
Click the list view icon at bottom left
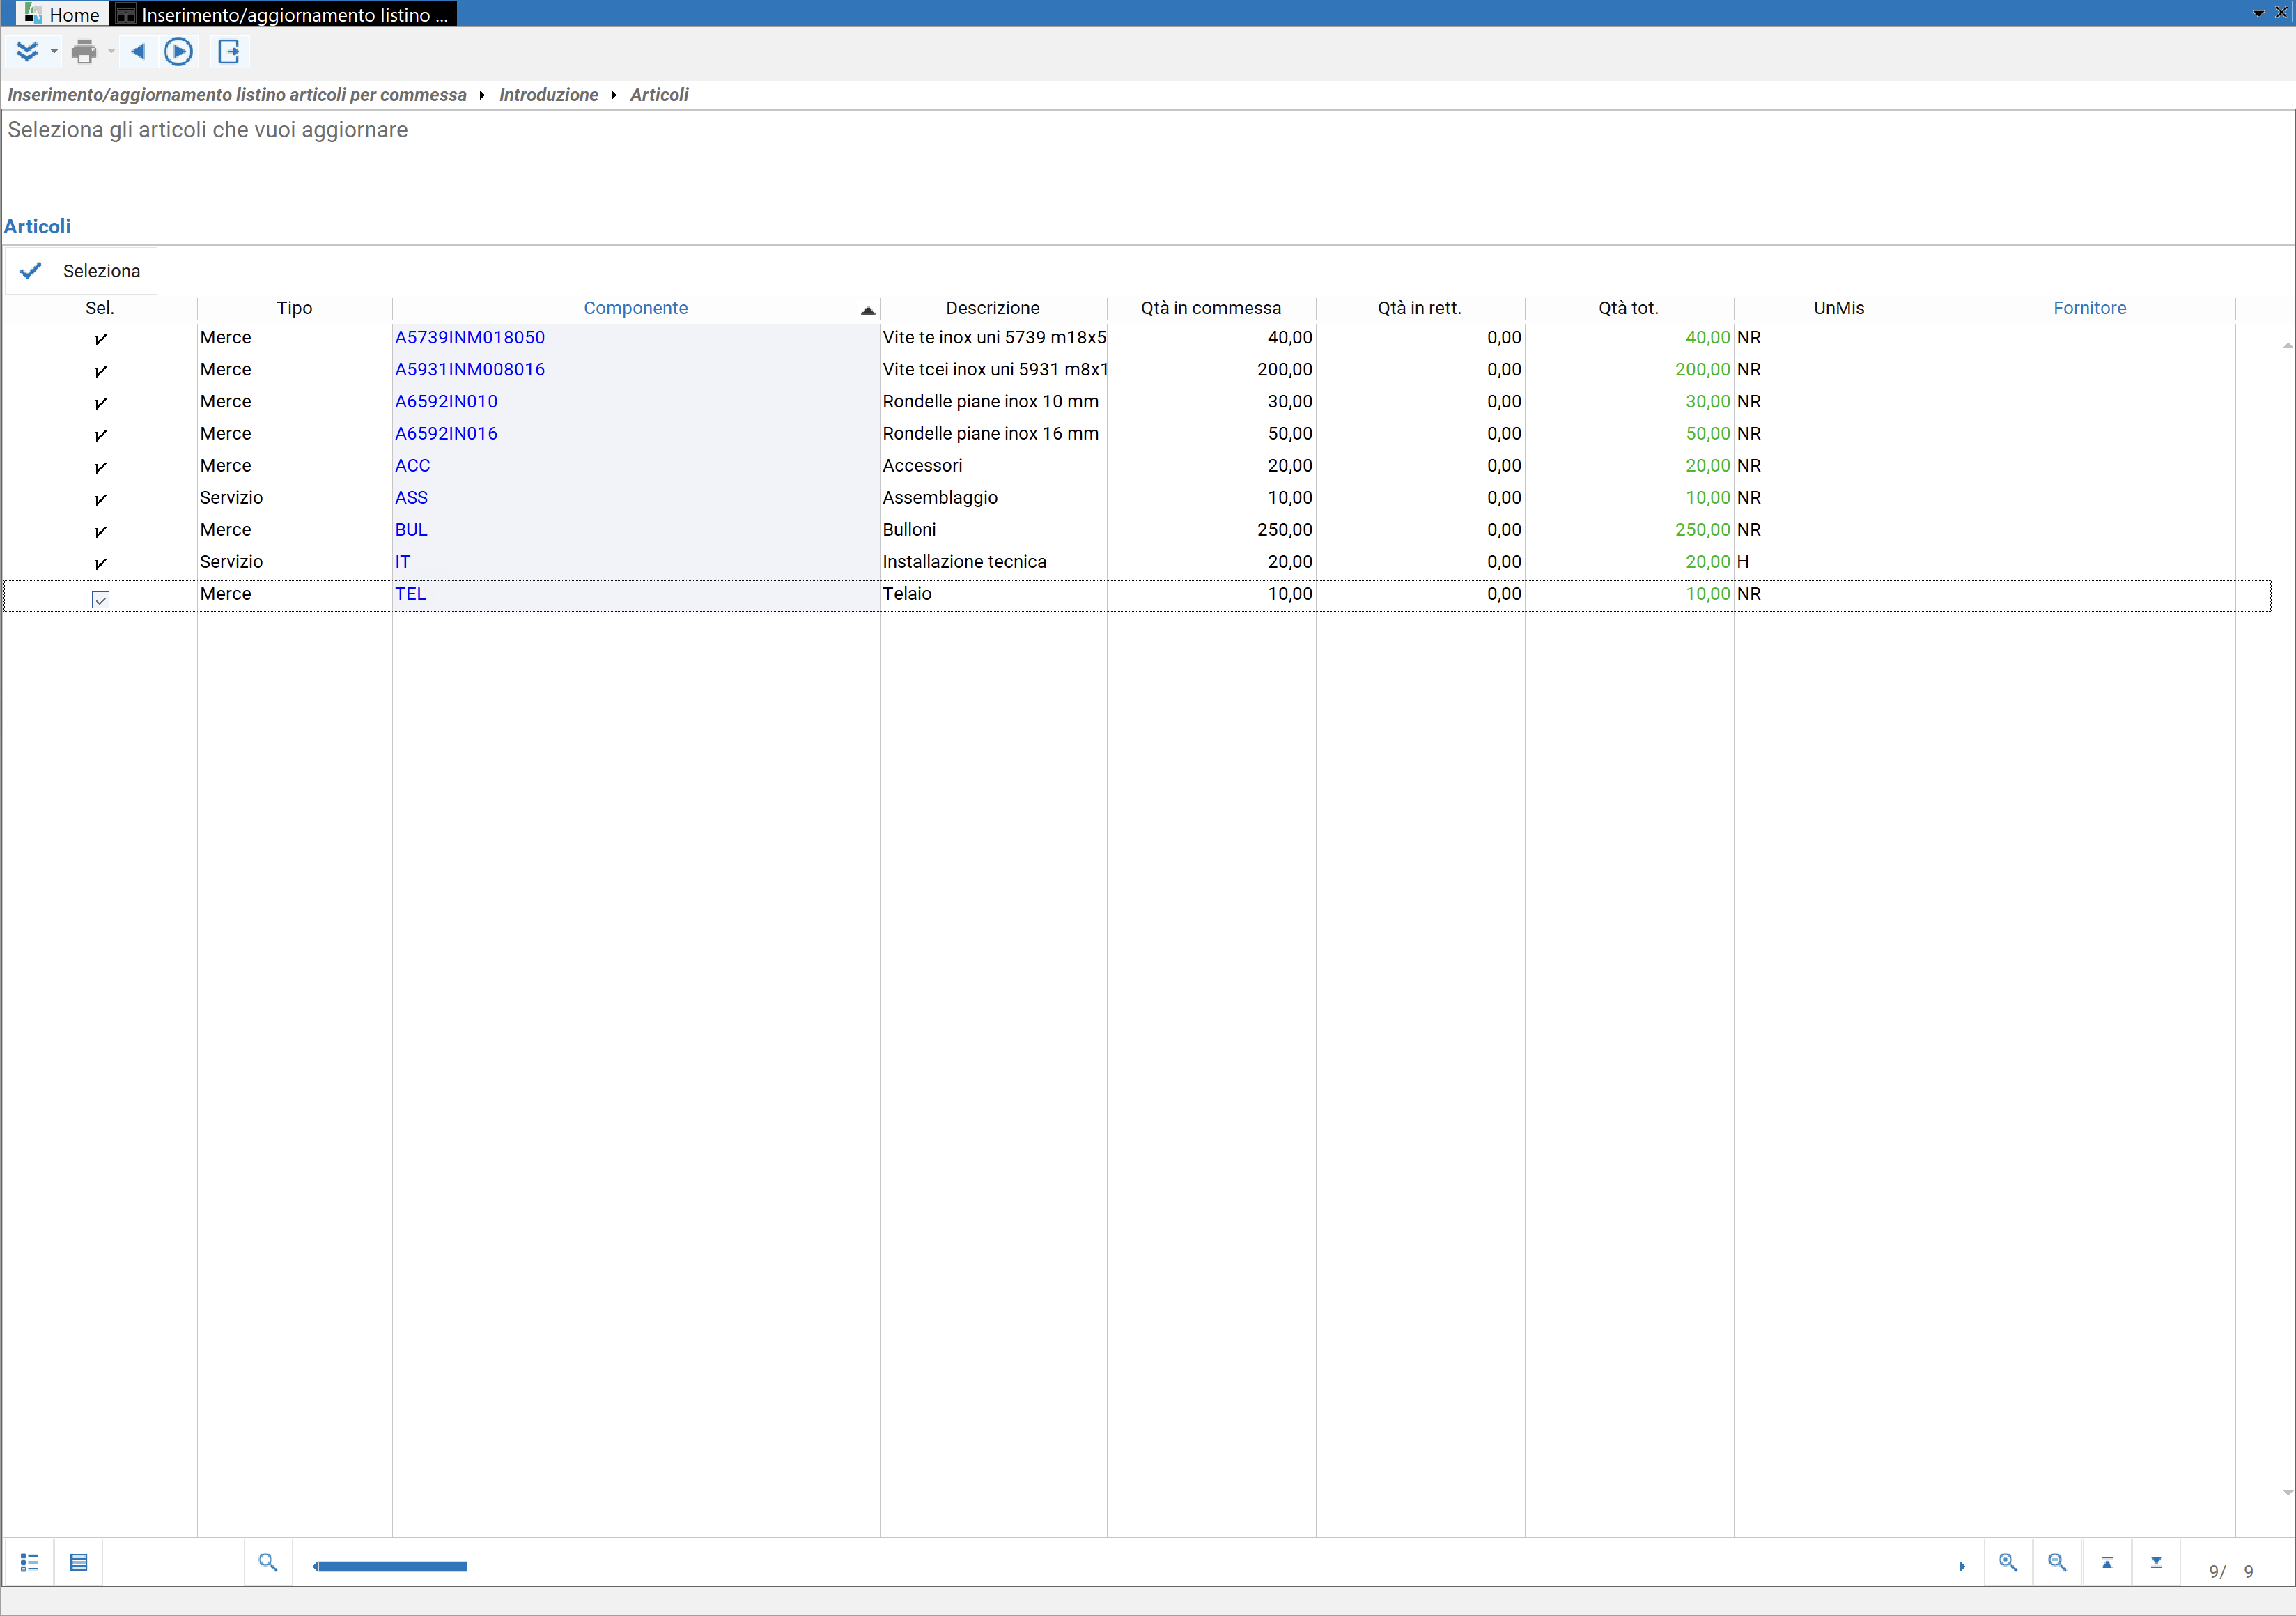[x=29, y=1562]
